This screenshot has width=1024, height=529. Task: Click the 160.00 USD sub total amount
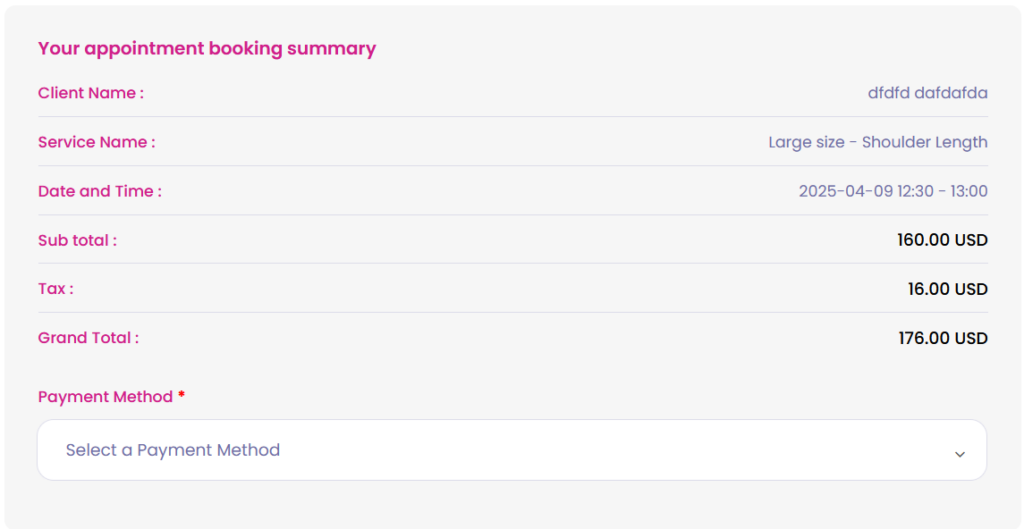tap(942, 240)
